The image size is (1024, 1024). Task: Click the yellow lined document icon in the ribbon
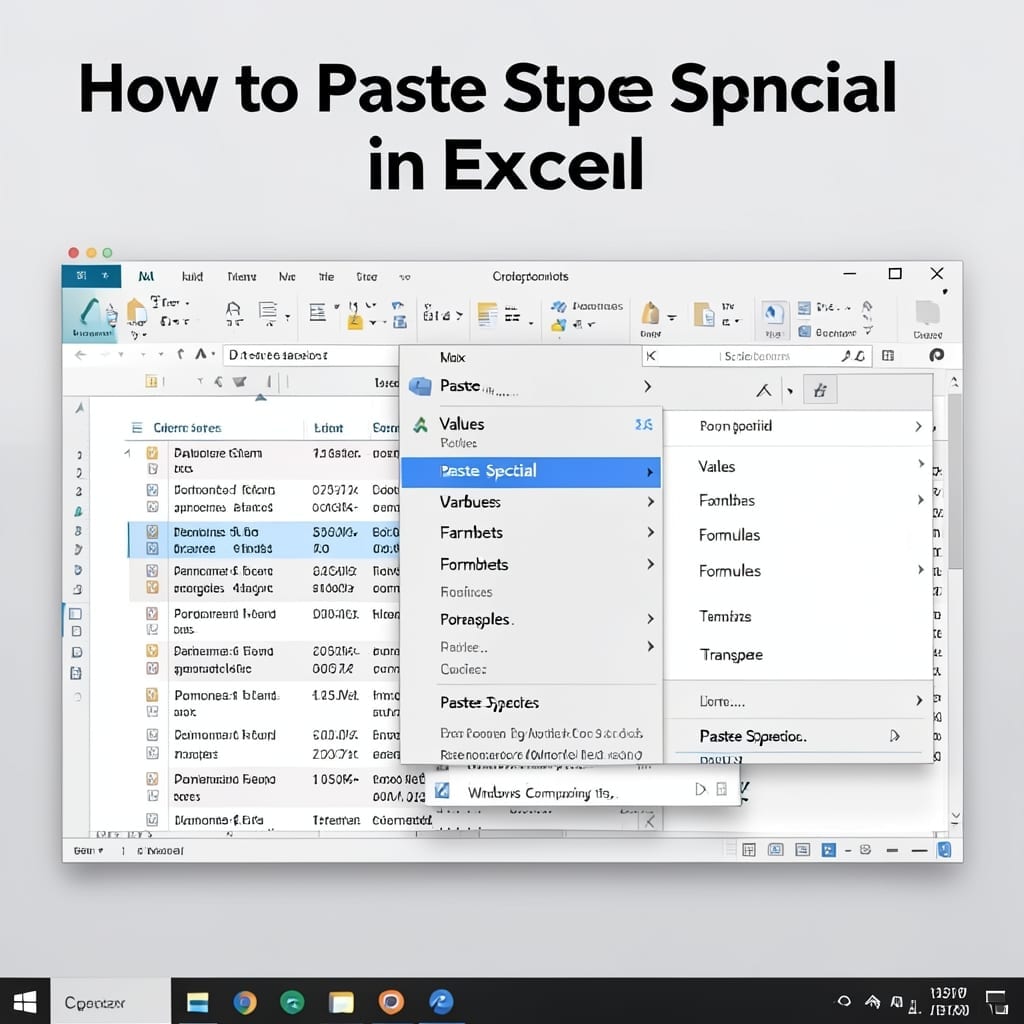[487, 315]
